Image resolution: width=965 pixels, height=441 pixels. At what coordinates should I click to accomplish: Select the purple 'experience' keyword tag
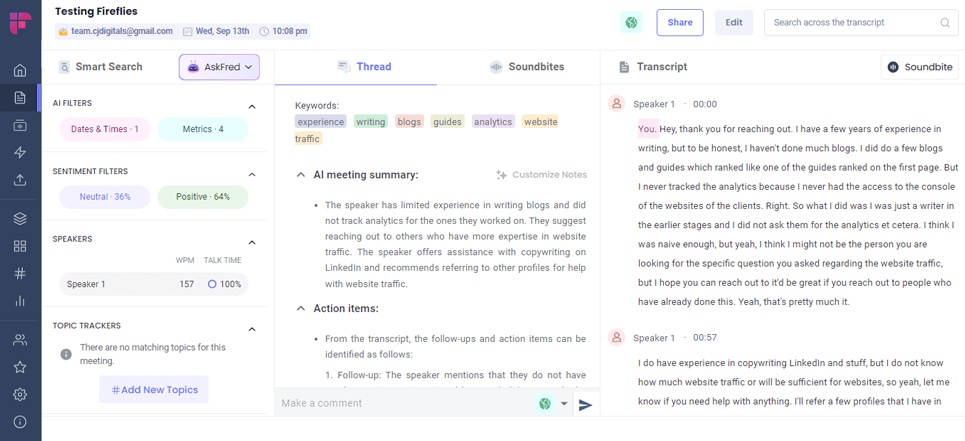point(320,122)
